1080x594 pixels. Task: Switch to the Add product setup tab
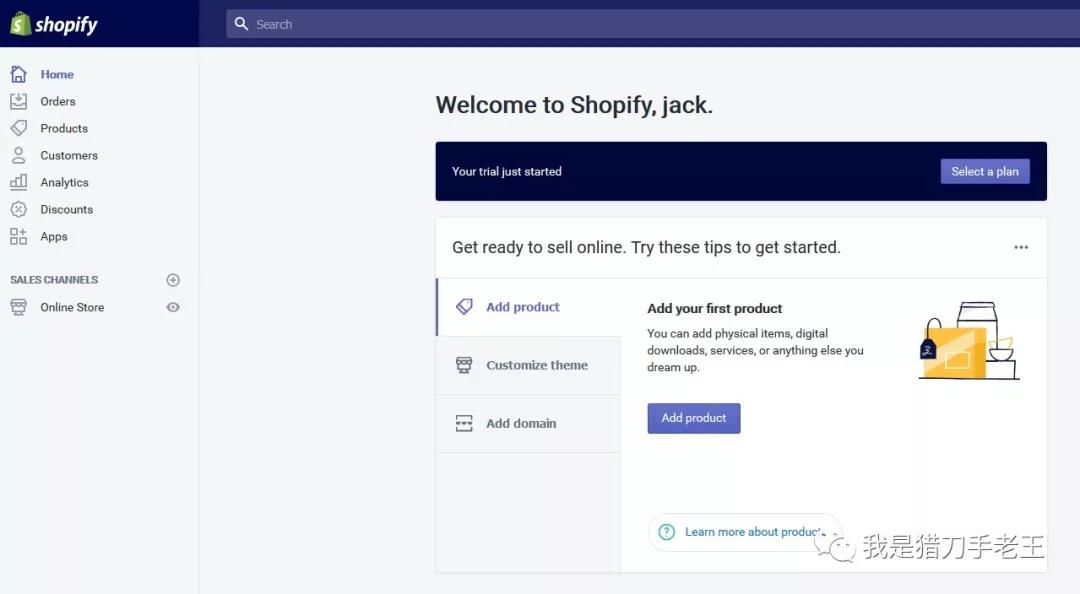pyautogui.click(x=522, y=307)
